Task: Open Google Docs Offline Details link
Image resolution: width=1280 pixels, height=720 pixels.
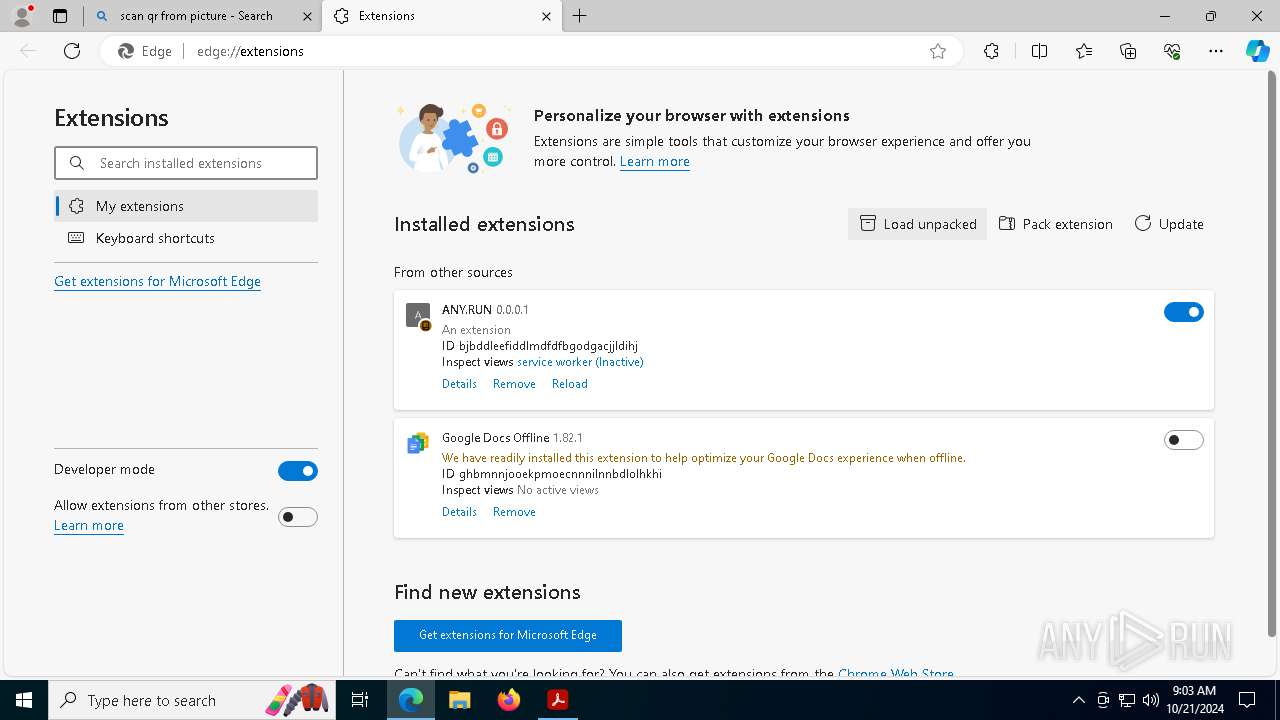Action: 459,512
